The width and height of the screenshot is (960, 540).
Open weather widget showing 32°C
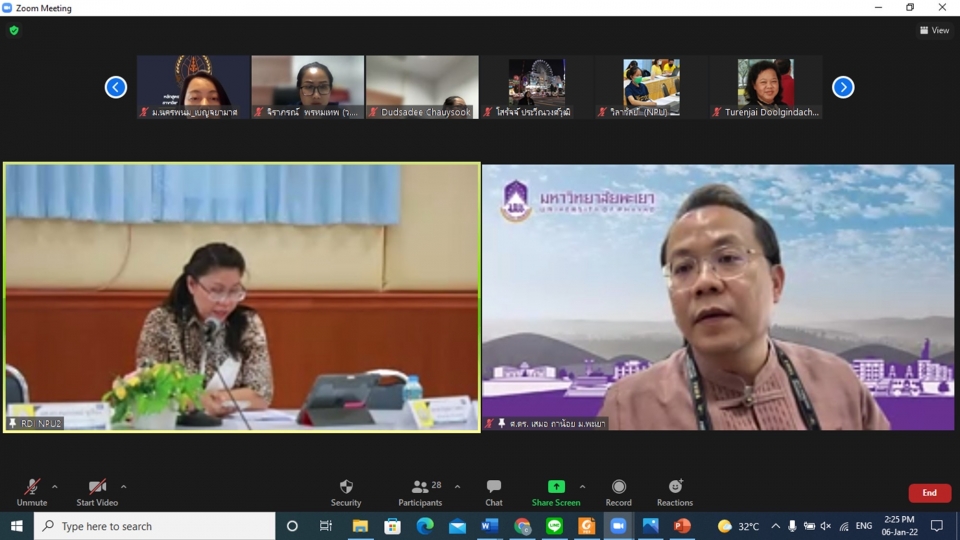tap(738, 526)
